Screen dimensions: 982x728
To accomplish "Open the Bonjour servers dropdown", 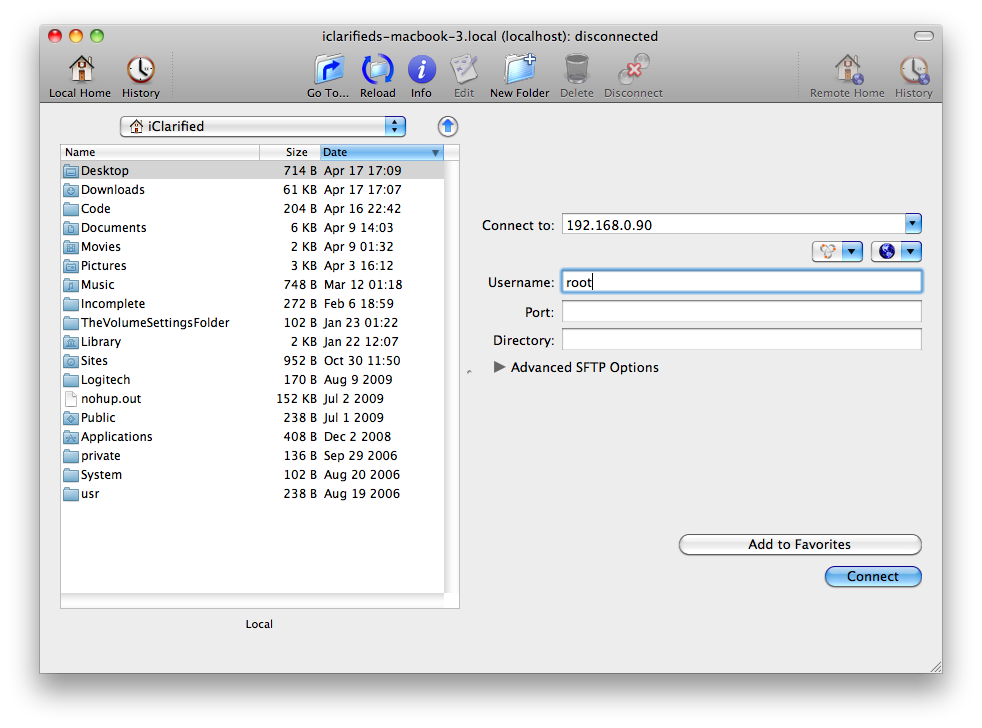I will 837,252.
